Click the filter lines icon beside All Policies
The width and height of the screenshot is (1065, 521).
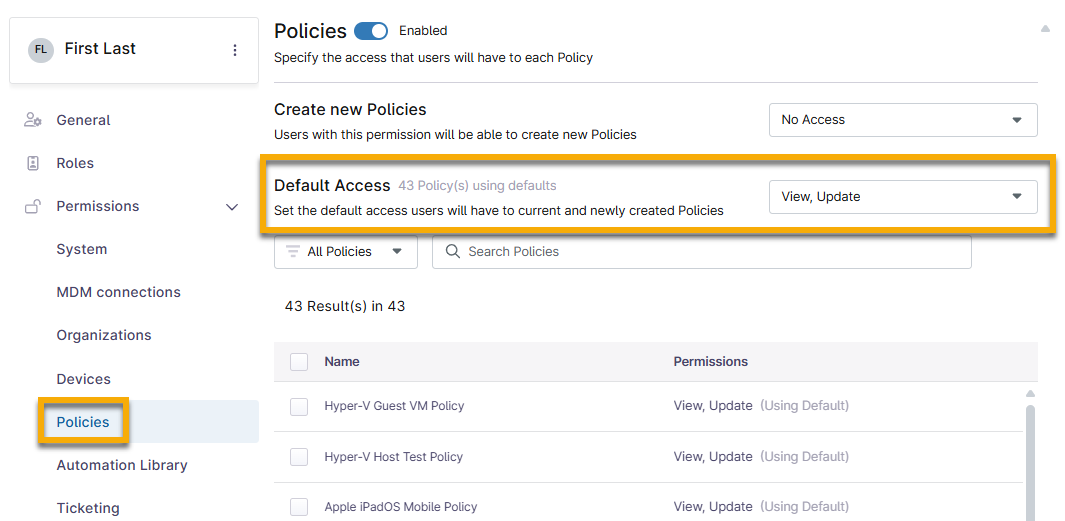(x=293, y=252)
